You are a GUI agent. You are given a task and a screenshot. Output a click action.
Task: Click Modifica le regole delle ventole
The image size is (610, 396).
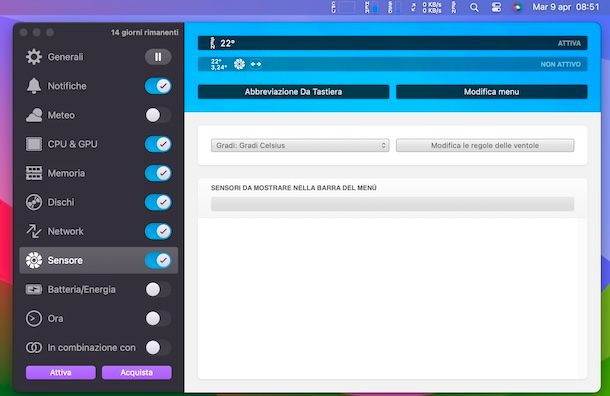[485, 145]
